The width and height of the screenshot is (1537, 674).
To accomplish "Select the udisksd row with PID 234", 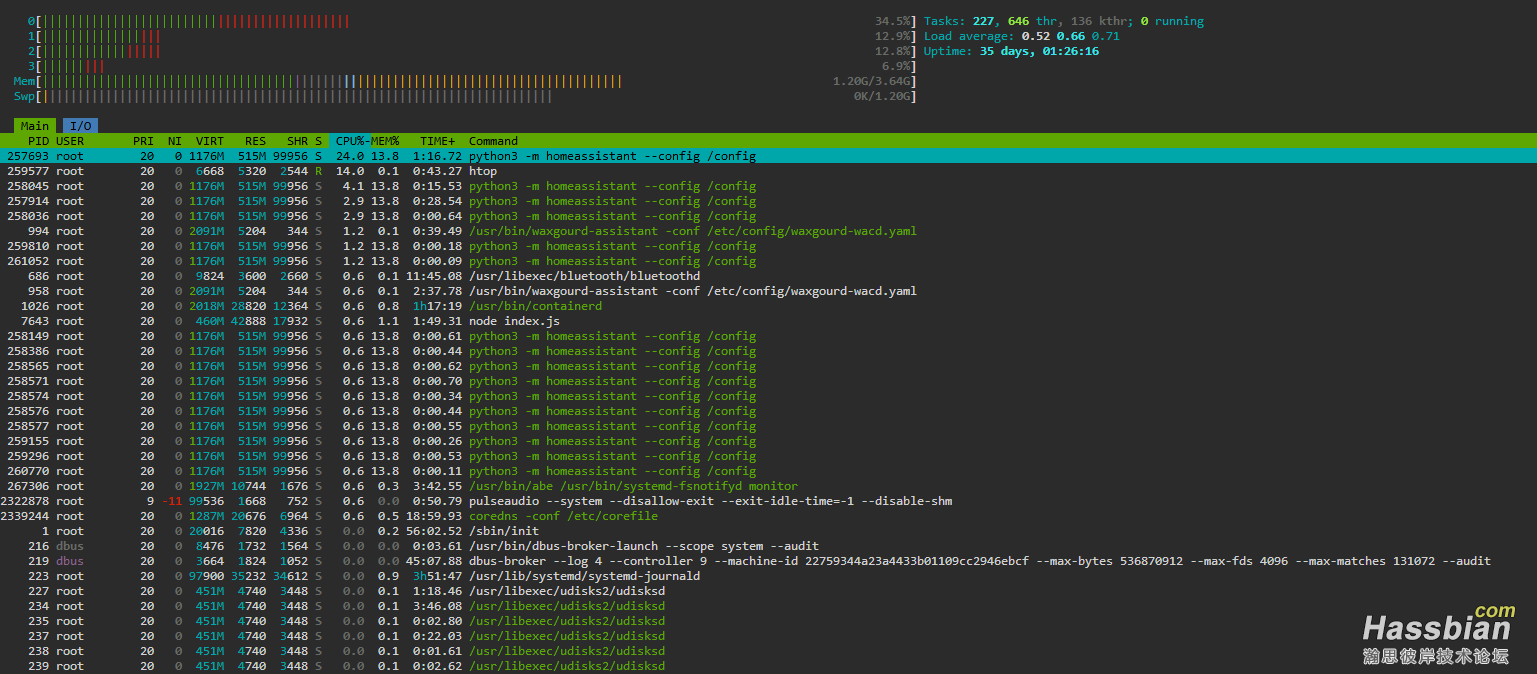I will [768, 606].
